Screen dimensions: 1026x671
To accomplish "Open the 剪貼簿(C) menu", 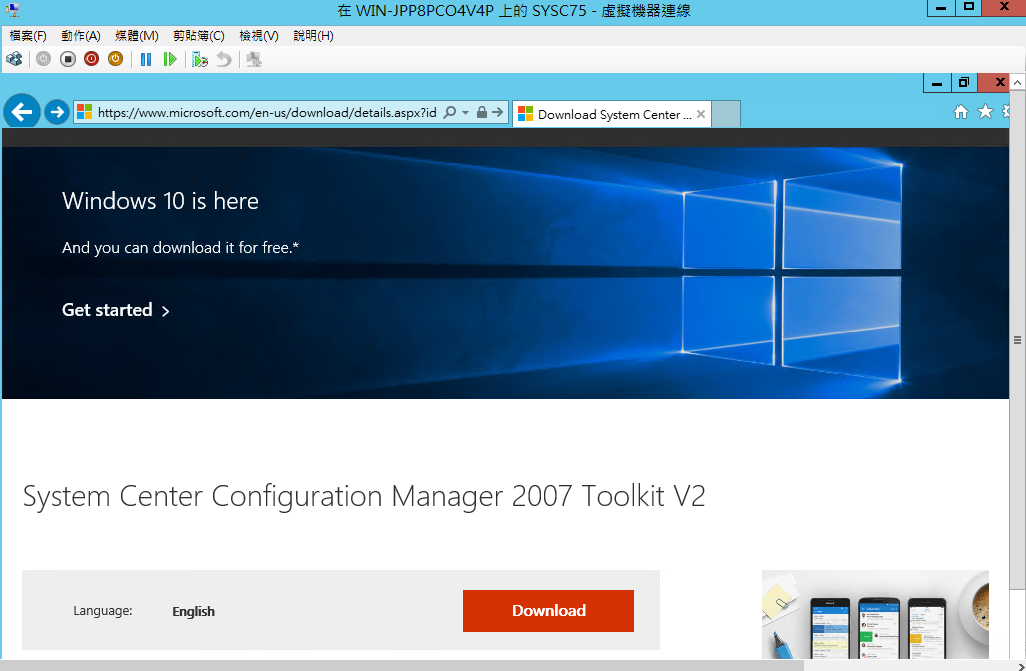I will [x=199, y=35].
